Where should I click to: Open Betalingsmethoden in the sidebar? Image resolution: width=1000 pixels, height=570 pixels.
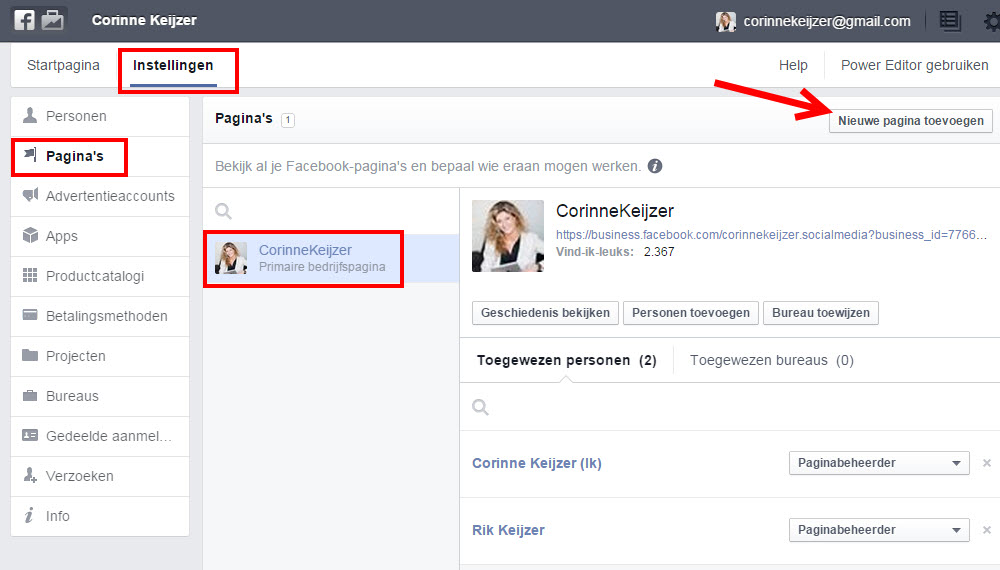tap(106, 316)
